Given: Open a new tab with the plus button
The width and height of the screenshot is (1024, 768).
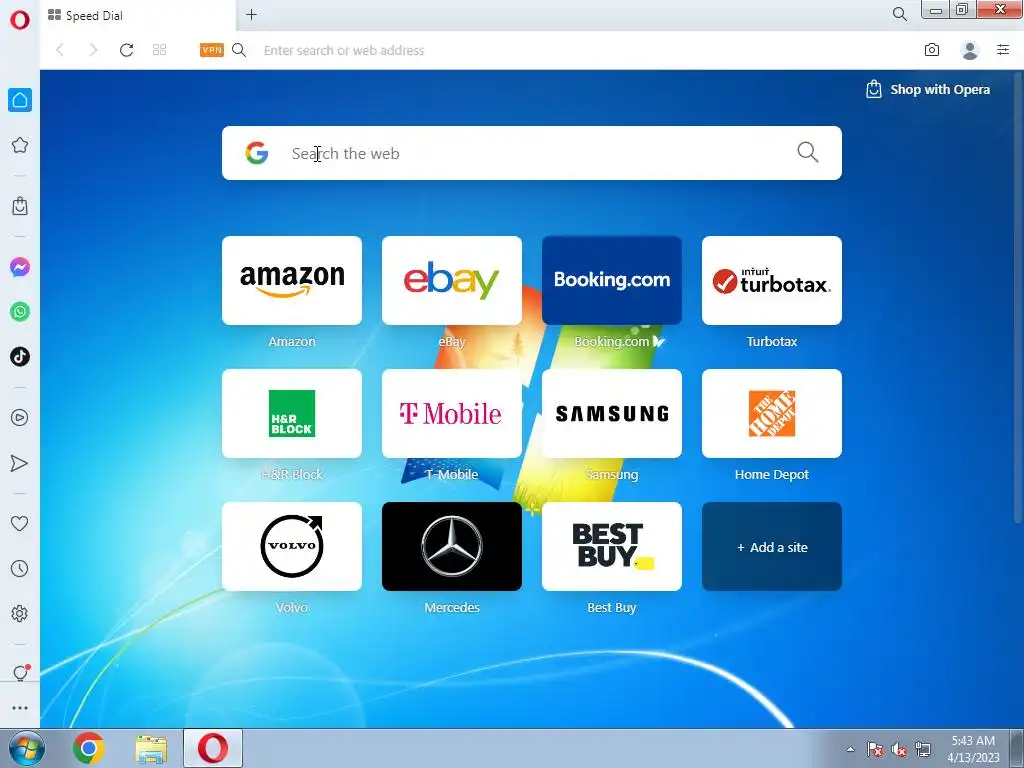Looking at the screenshot, I should pyautogui.click(x=251, y=14).
